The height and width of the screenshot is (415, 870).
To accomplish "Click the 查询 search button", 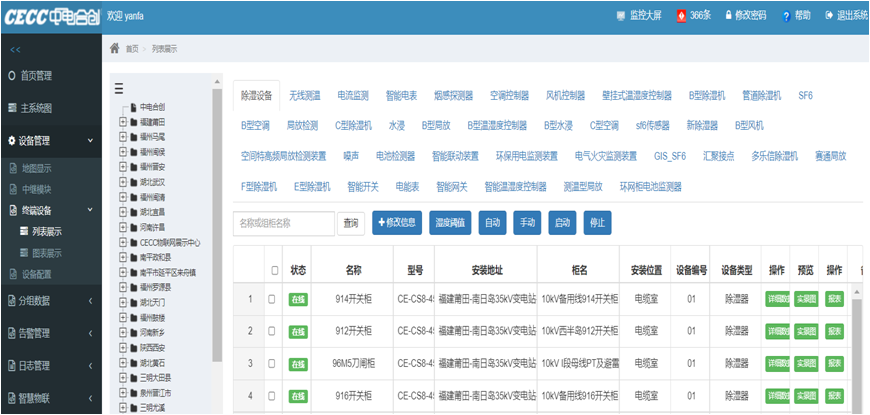I will point(350,223).
